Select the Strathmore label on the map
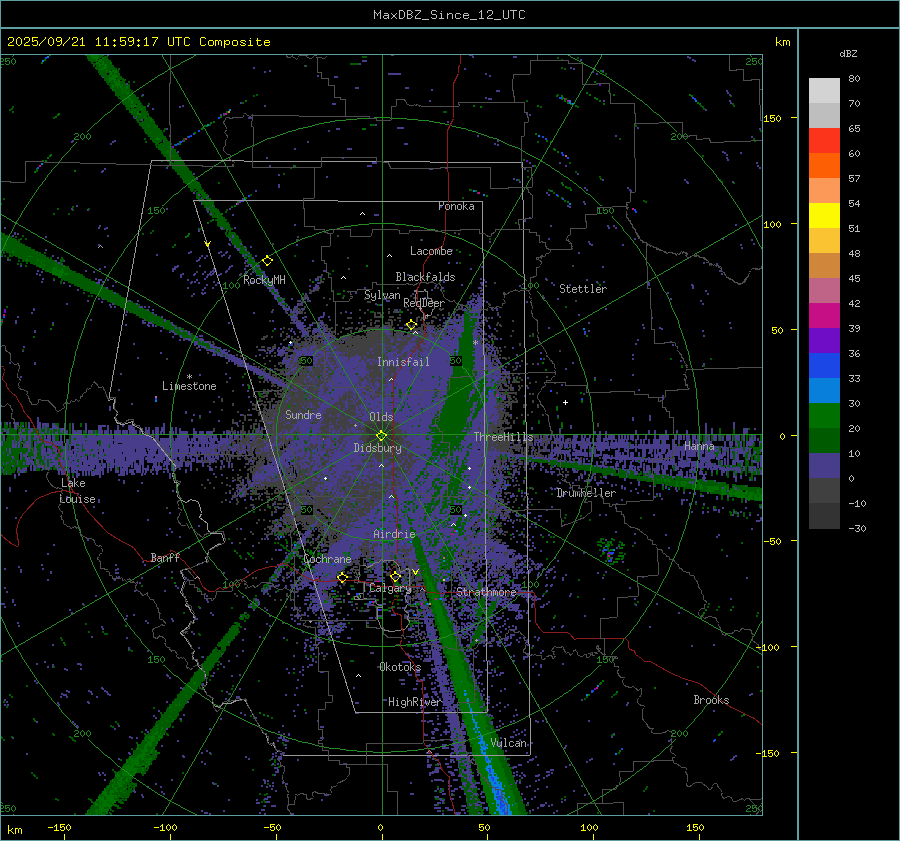The width and height of the screenshot is (900, 841). click(486, 592)
